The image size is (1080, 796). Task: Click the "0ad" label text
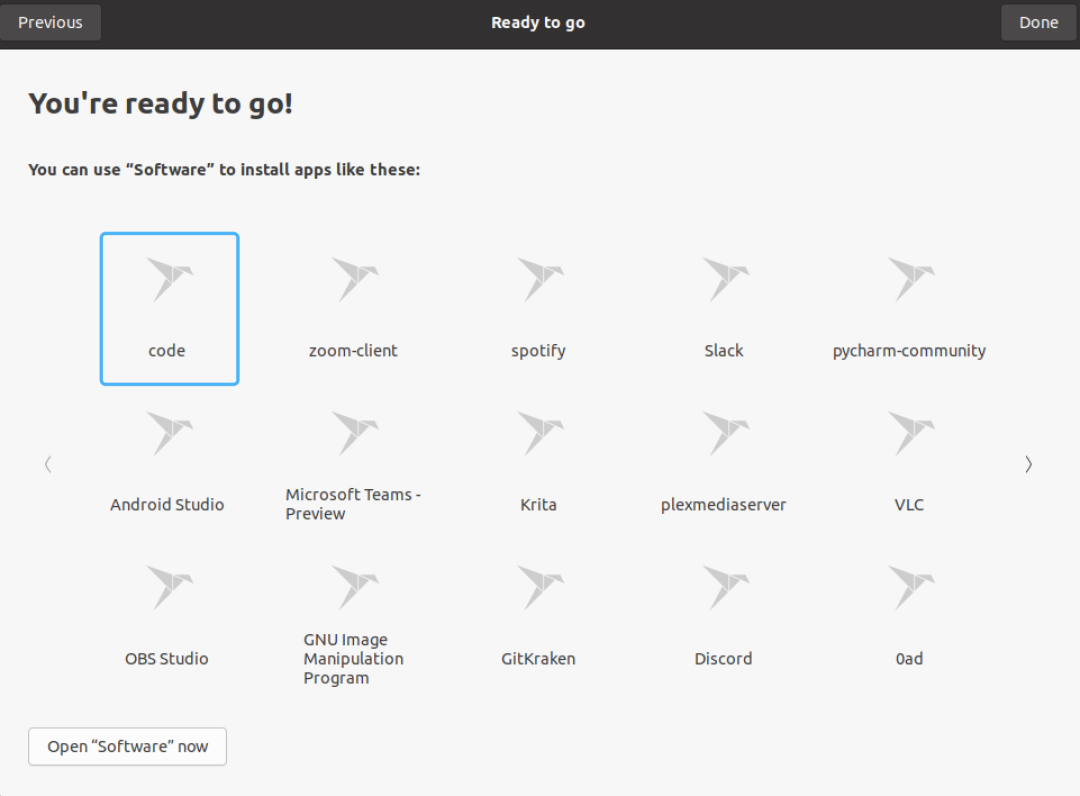pyautogui.click(x=909, y=659)
